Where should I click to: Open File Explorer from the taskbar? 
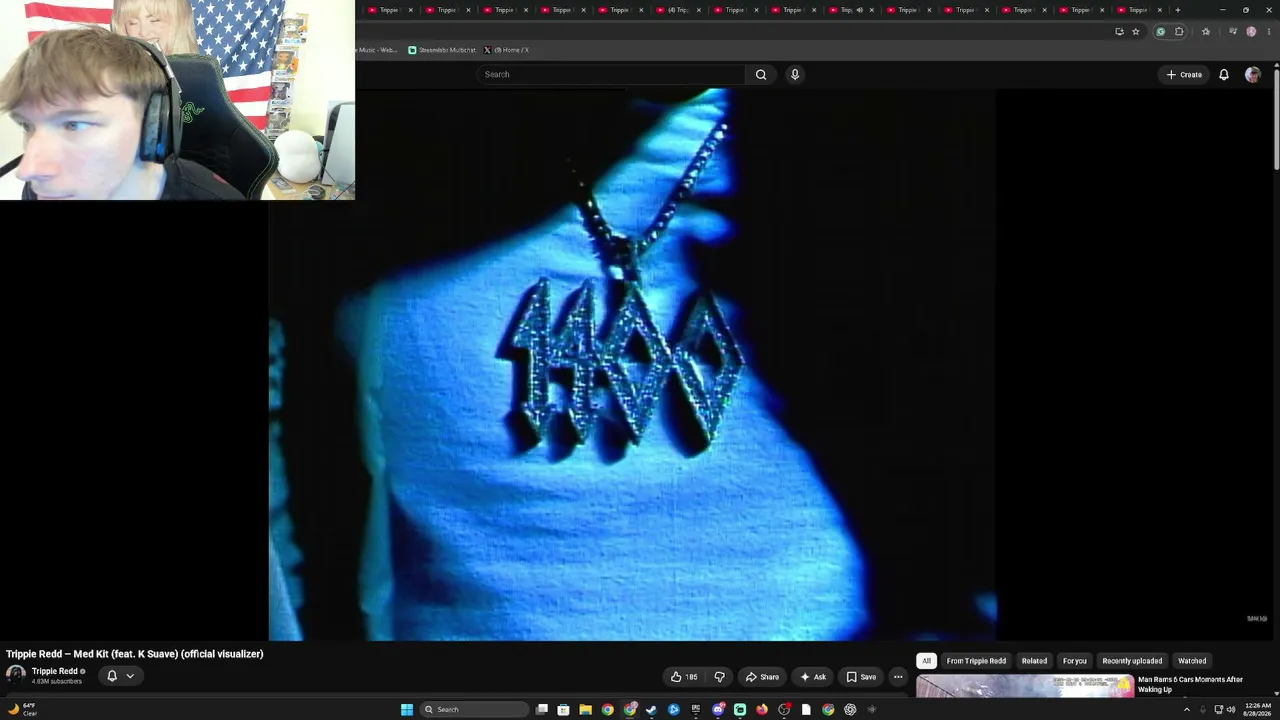pos(585,710)
